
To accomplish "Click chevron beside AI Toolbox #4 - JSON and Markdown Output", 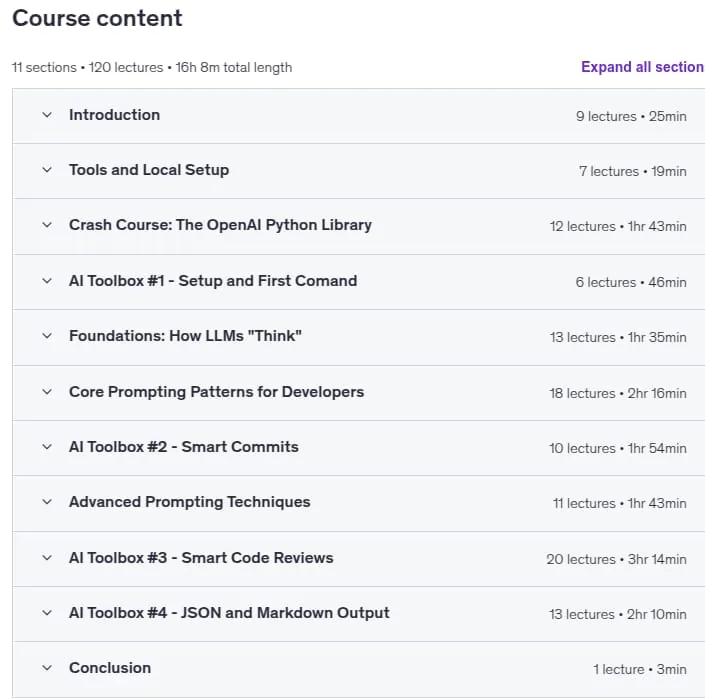I will click(x=47, y=613).
